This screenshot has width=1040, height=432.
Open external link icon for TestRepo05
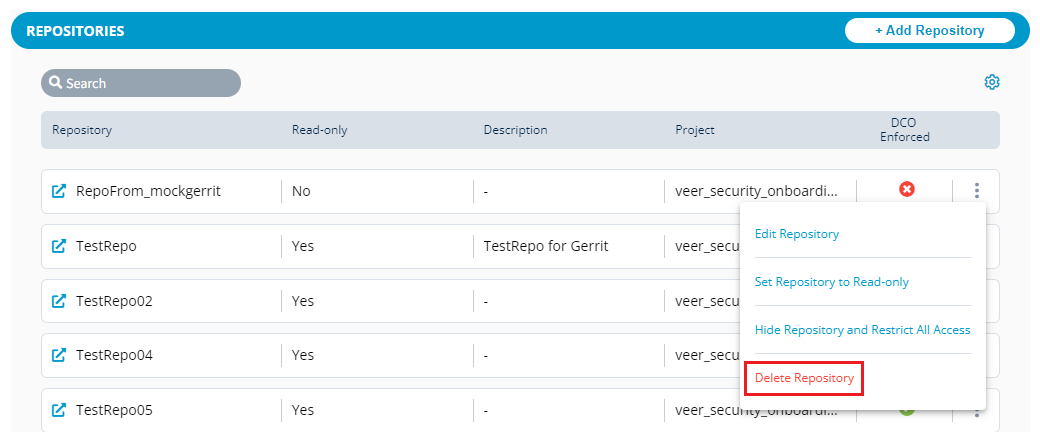[59, 410]
